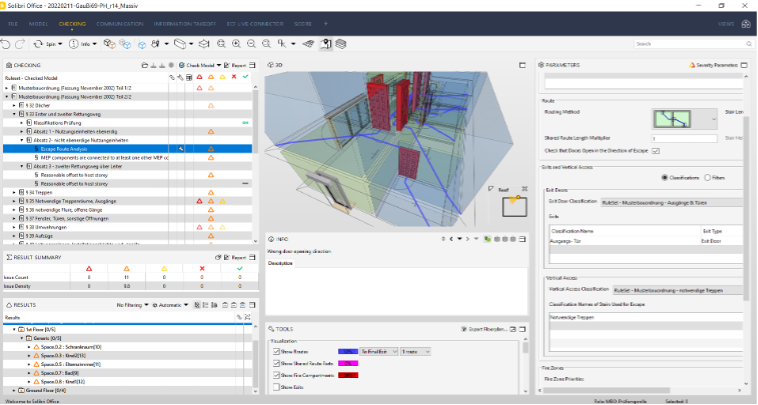Screen dimensions: 758x405
Task: Click the blue Show Routes color swatch
Action: pos(349,351)
